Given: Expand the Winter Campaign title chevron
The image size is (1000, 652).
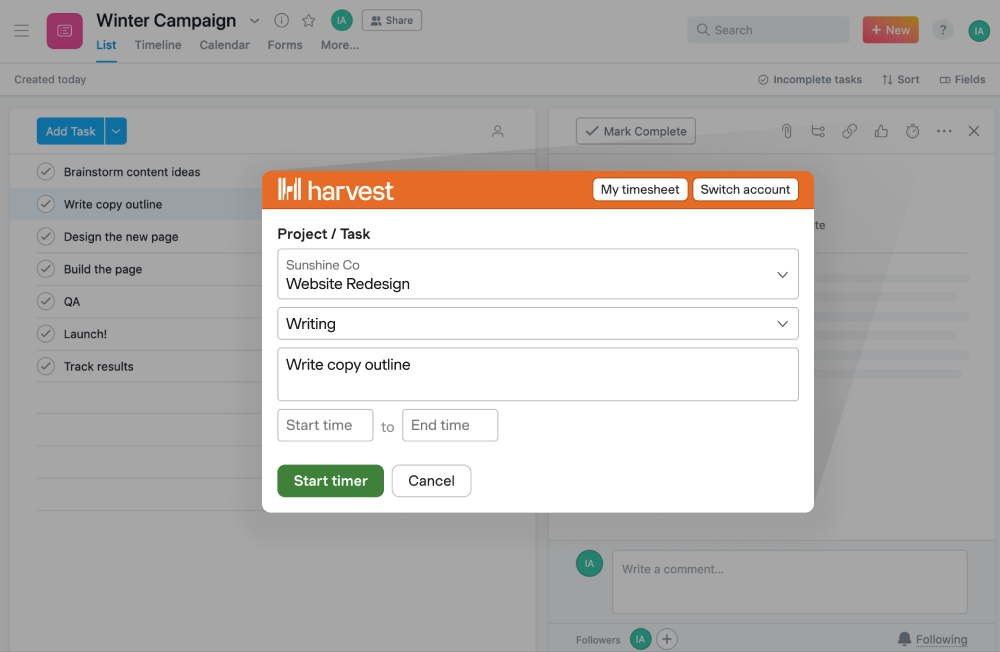Looking at the screenshot, I should pos(254,20).
